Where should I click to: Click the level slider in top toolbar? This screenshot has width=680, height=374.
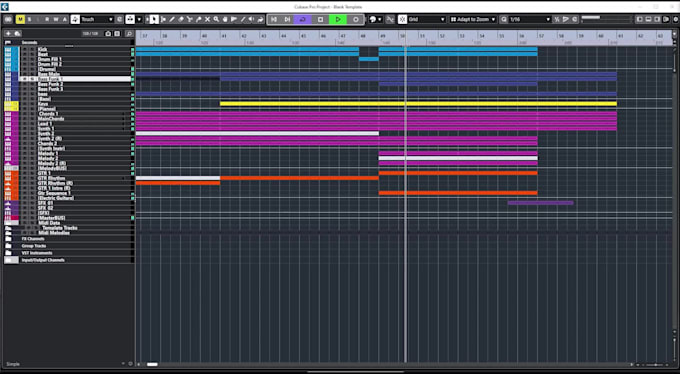click(x=606, y=18)
